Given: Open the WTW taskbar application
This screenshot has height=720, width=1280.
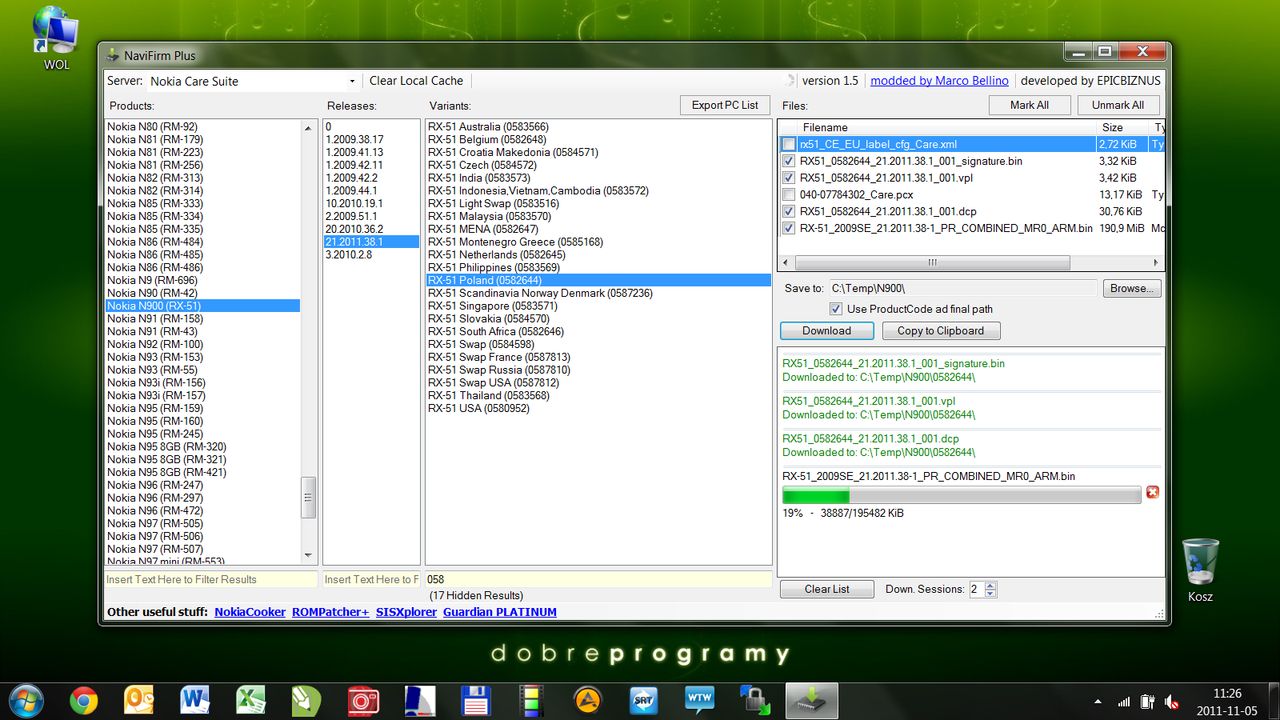Looking at the screenshot, I should pos(700,701).
